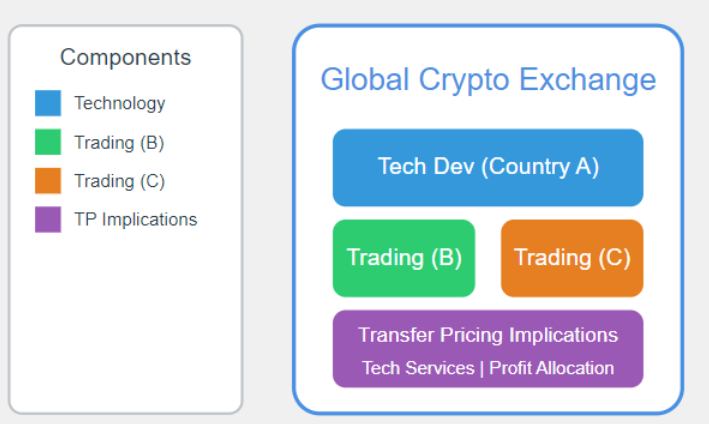Select the Technology label in the legend
Image resolution: width=709 pixels, height=424 pixels.
[119, 103]
